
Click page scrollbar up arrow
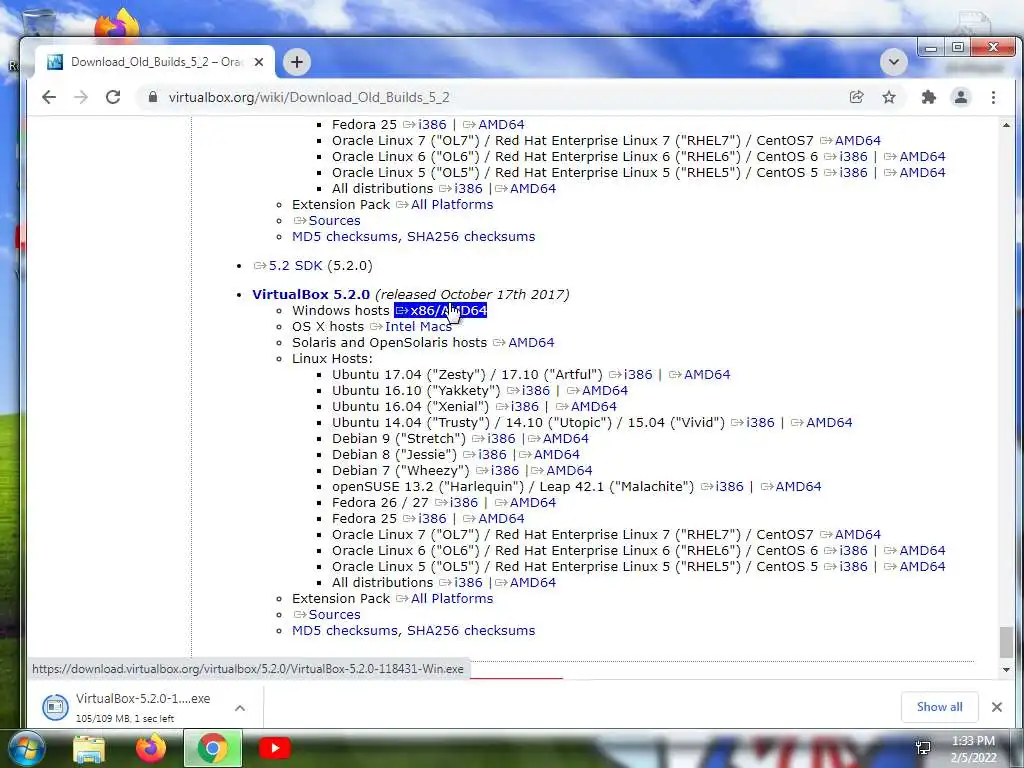pos(1006,125)
